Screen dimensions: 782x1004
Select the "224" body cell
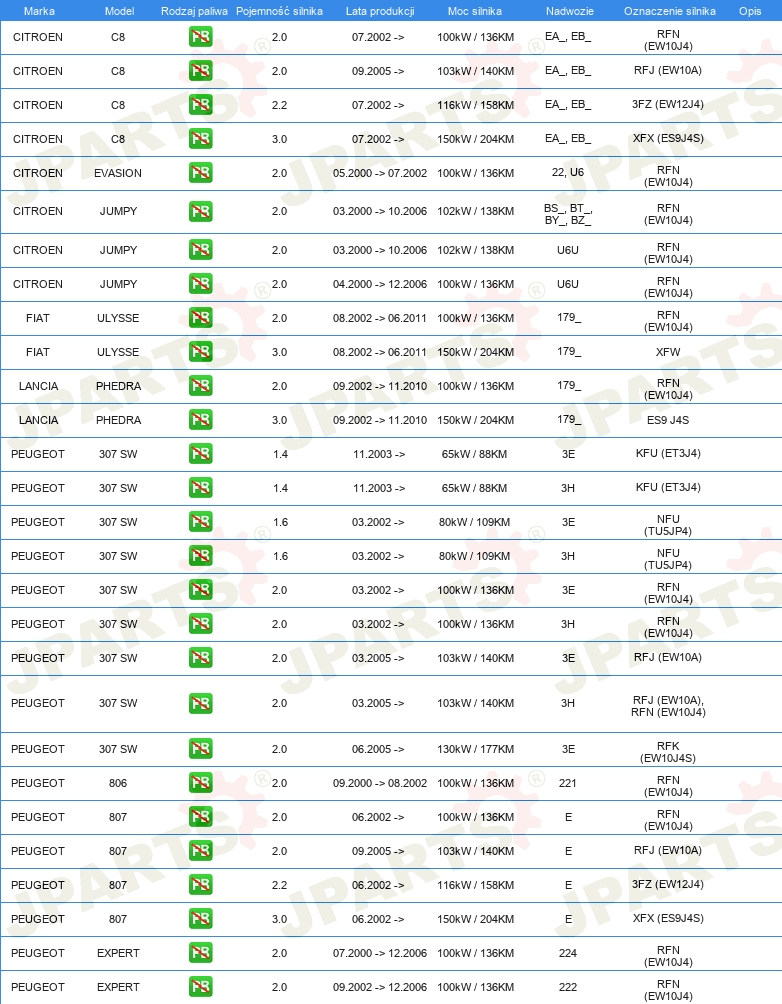567,952
